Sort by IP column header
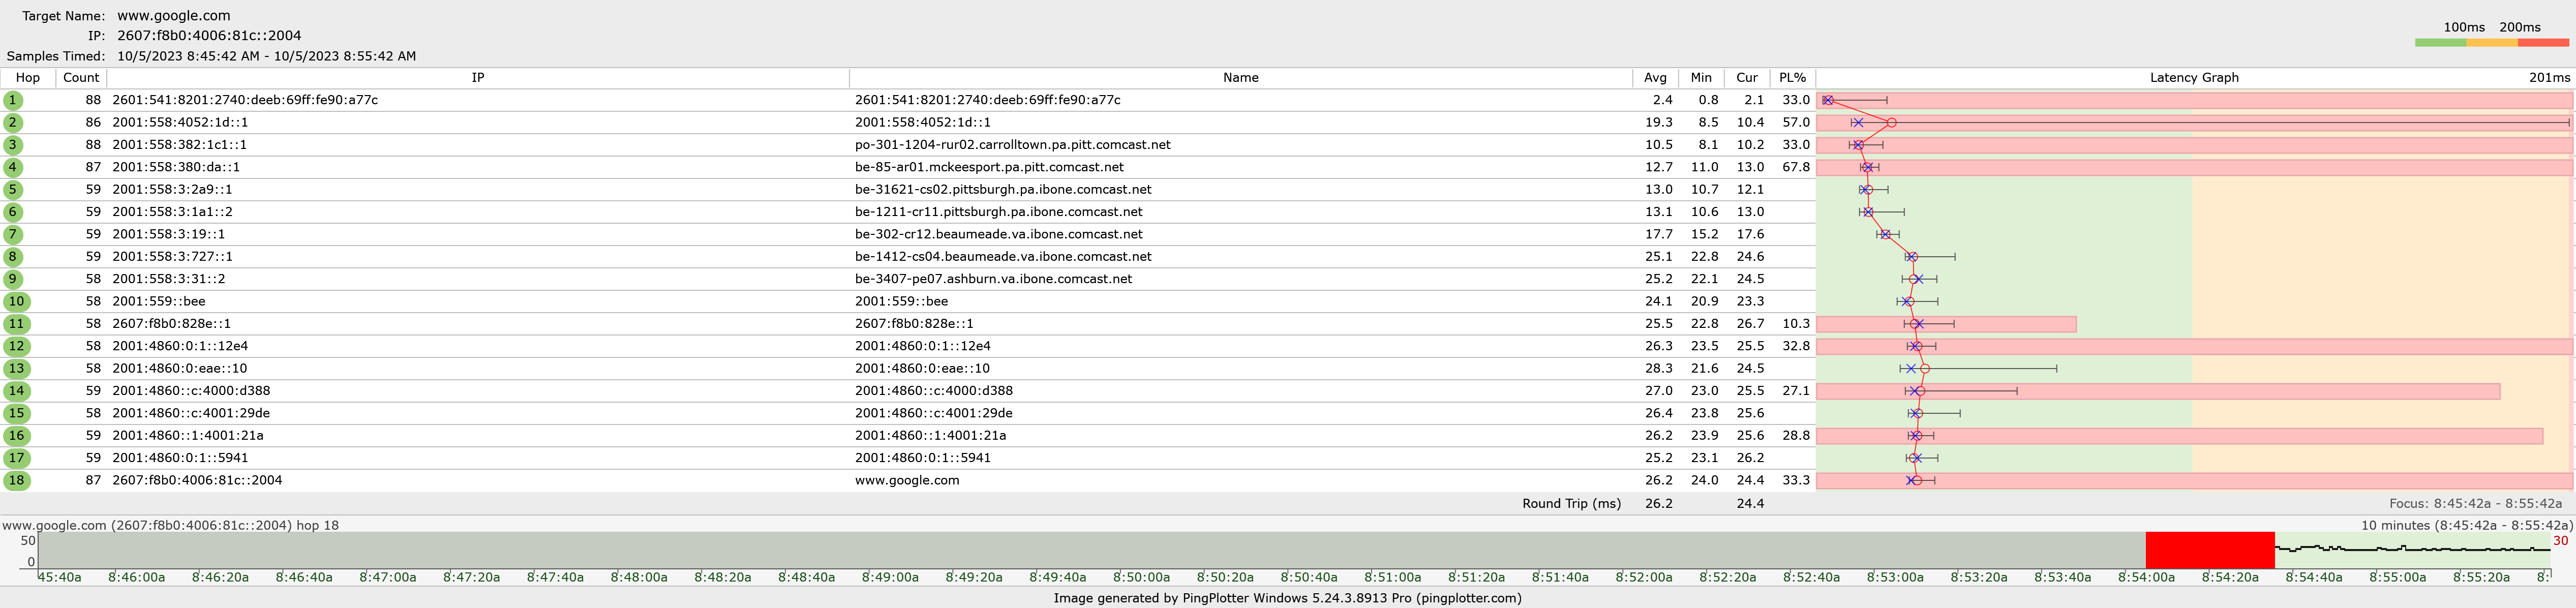2576x608 pixels. point(478,78)
